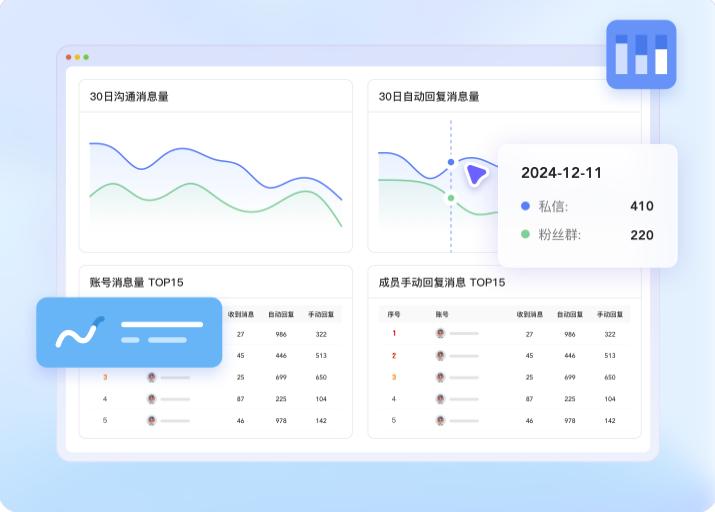Image resolution: width=715 pixels, height=512 pixels.
Task: Click rank number 4 in 成员手动回复消息 table
Action: 394,399
